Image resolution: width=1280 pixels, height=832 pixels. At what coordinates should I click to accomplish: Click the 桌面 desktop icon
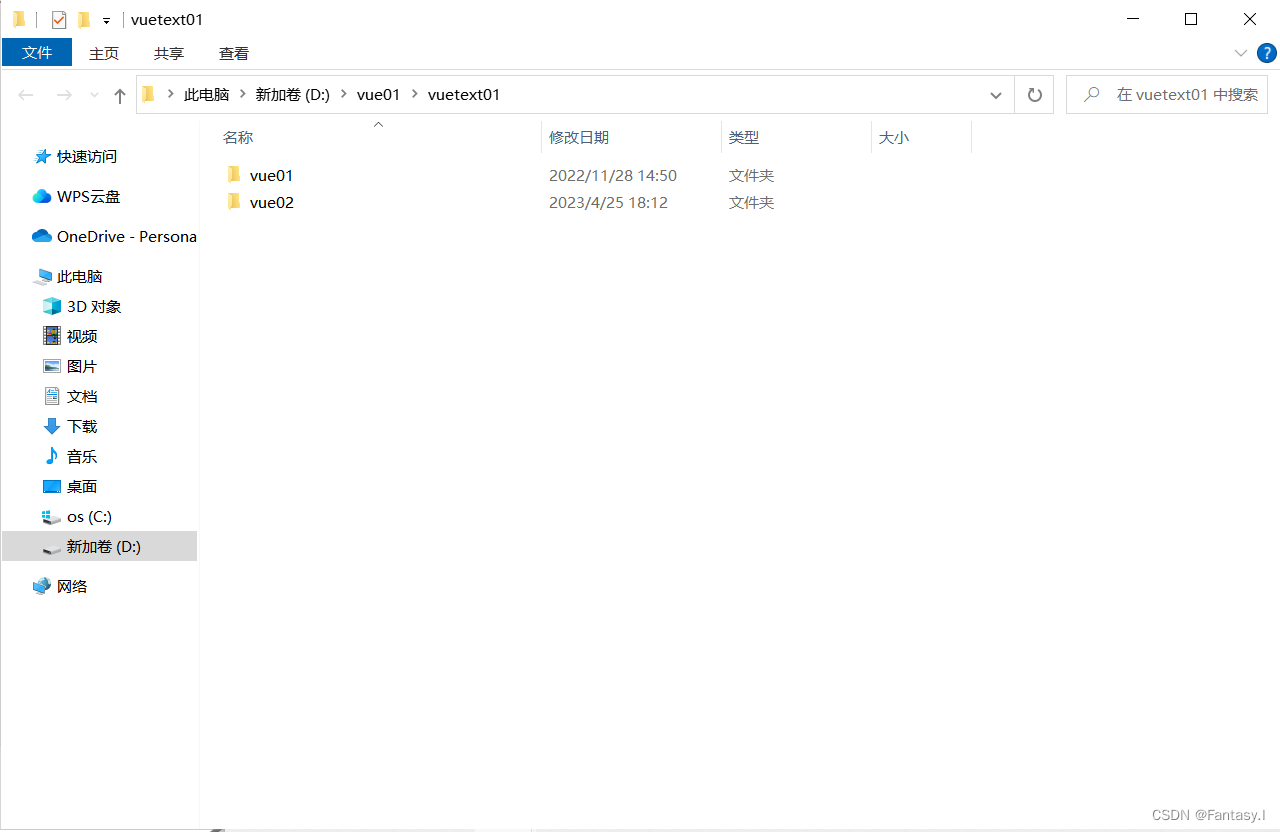click(52, 486)
